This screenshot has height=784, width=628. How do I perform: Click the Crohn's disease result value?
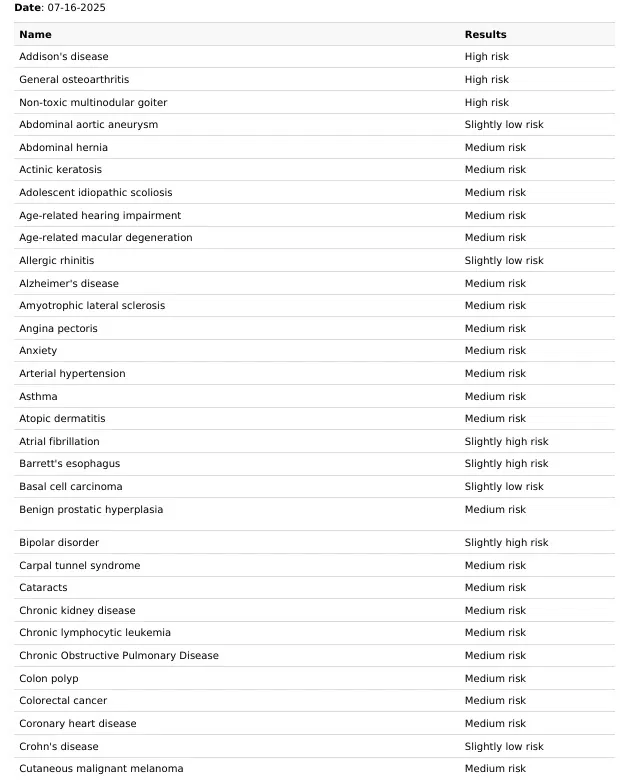[504, 747]
